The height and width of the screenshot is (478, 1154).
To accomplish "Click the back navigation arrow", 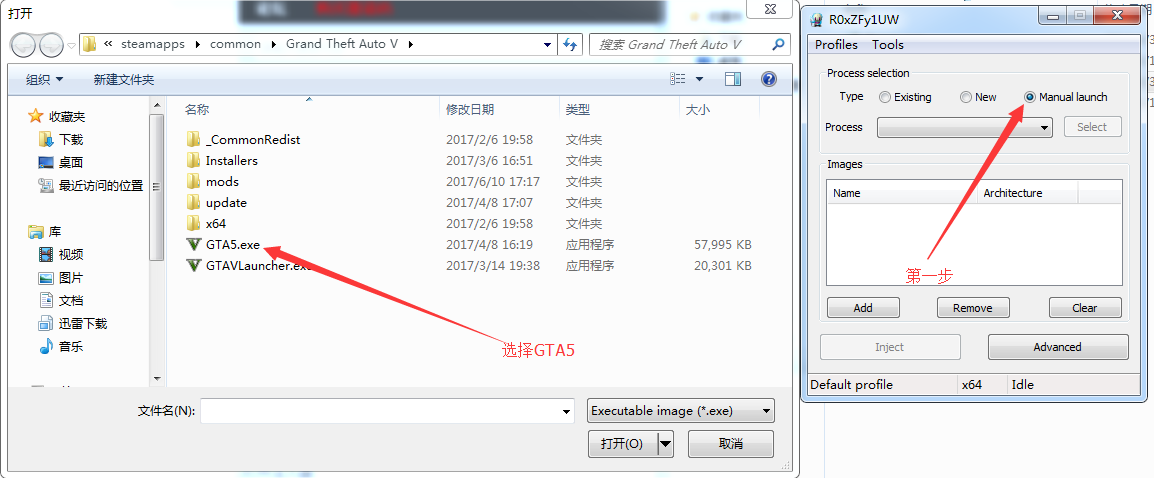I will click(x=24, y=45).
